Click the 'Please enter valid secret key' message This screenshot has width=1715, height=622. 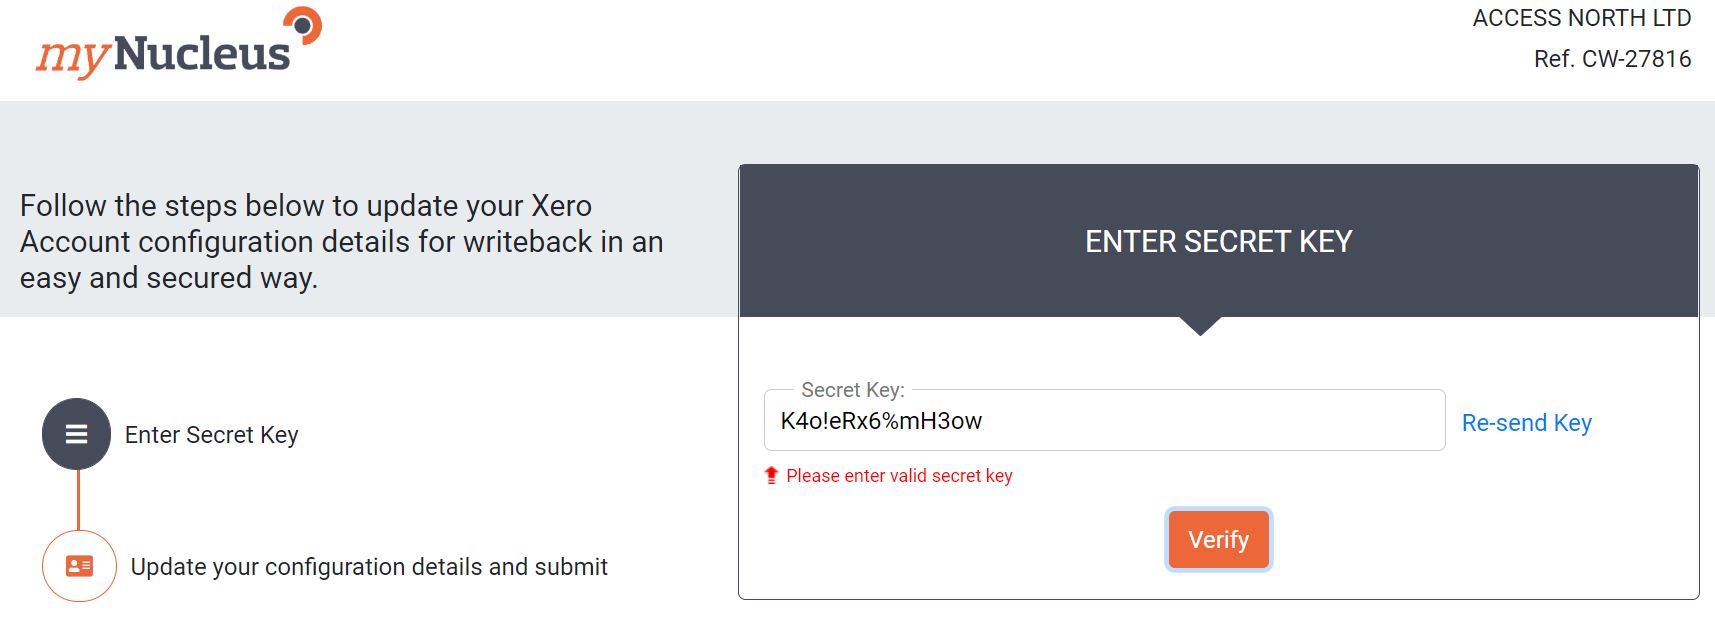coord(899,476)
